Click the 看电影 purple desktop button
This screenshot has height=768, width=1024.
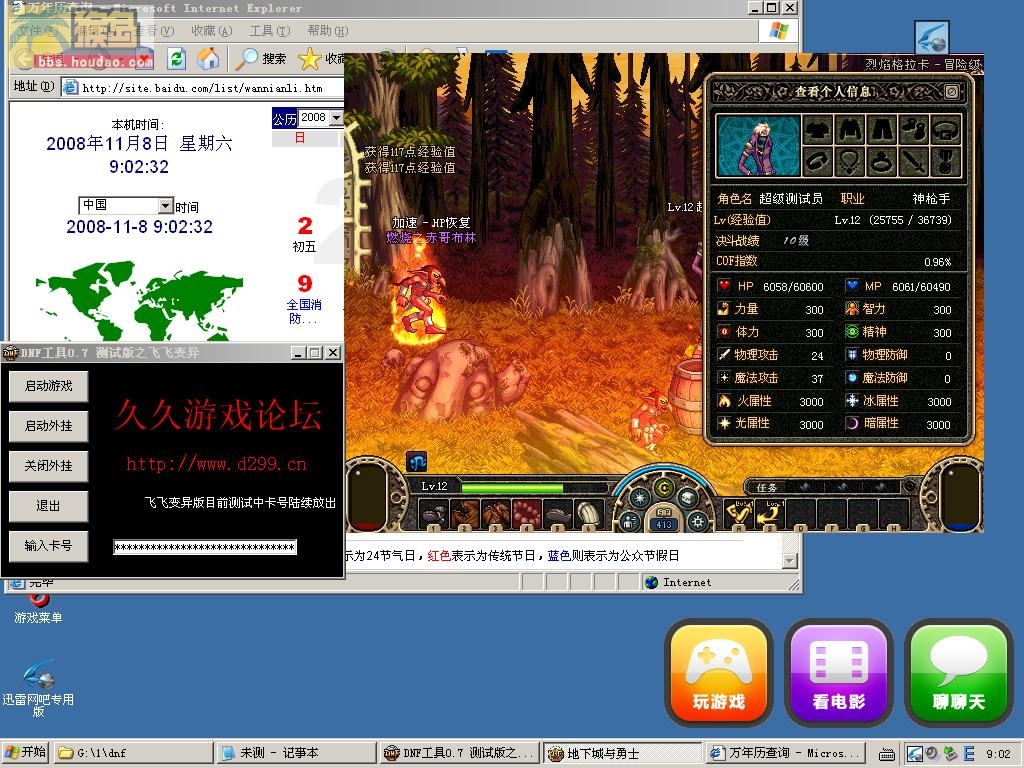coord(839,673)
